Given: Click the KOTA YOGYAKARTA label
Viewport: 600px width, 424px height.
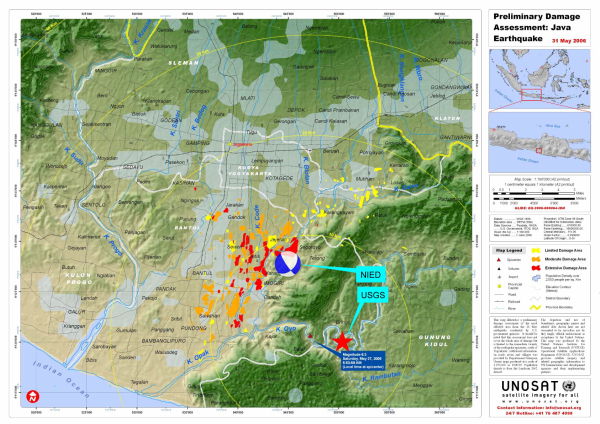Looking at the screenshot, I should click(x=249, y=171).
